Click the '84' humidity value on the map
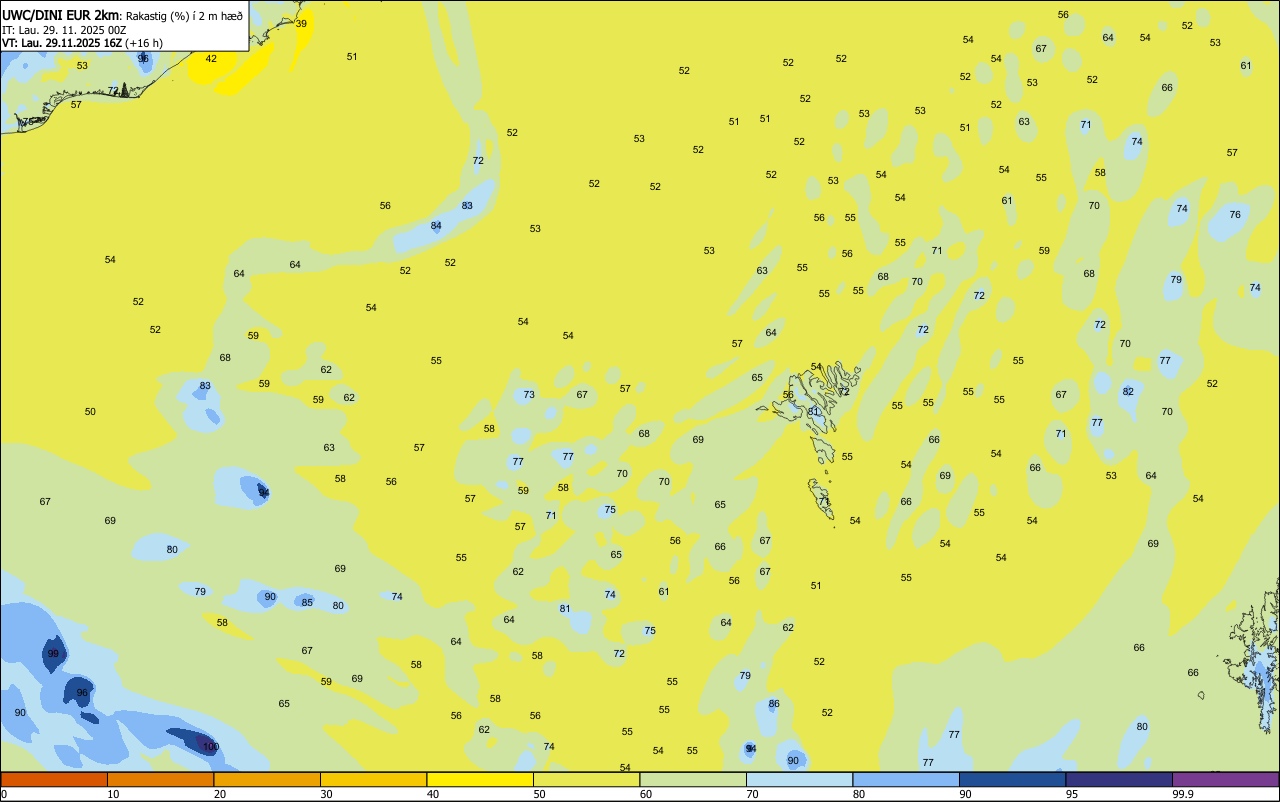The width and height of the screenshot is (1280, 802). [436, 226]
